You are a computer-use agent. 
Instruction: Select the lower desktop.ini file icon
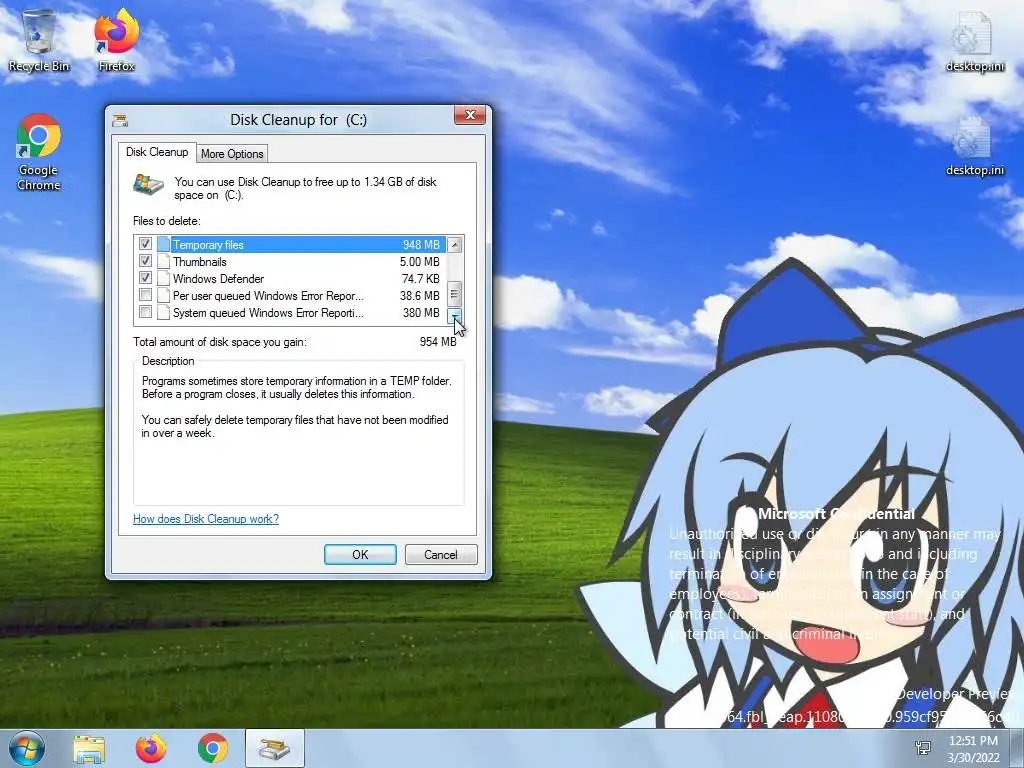click(974, 146)
